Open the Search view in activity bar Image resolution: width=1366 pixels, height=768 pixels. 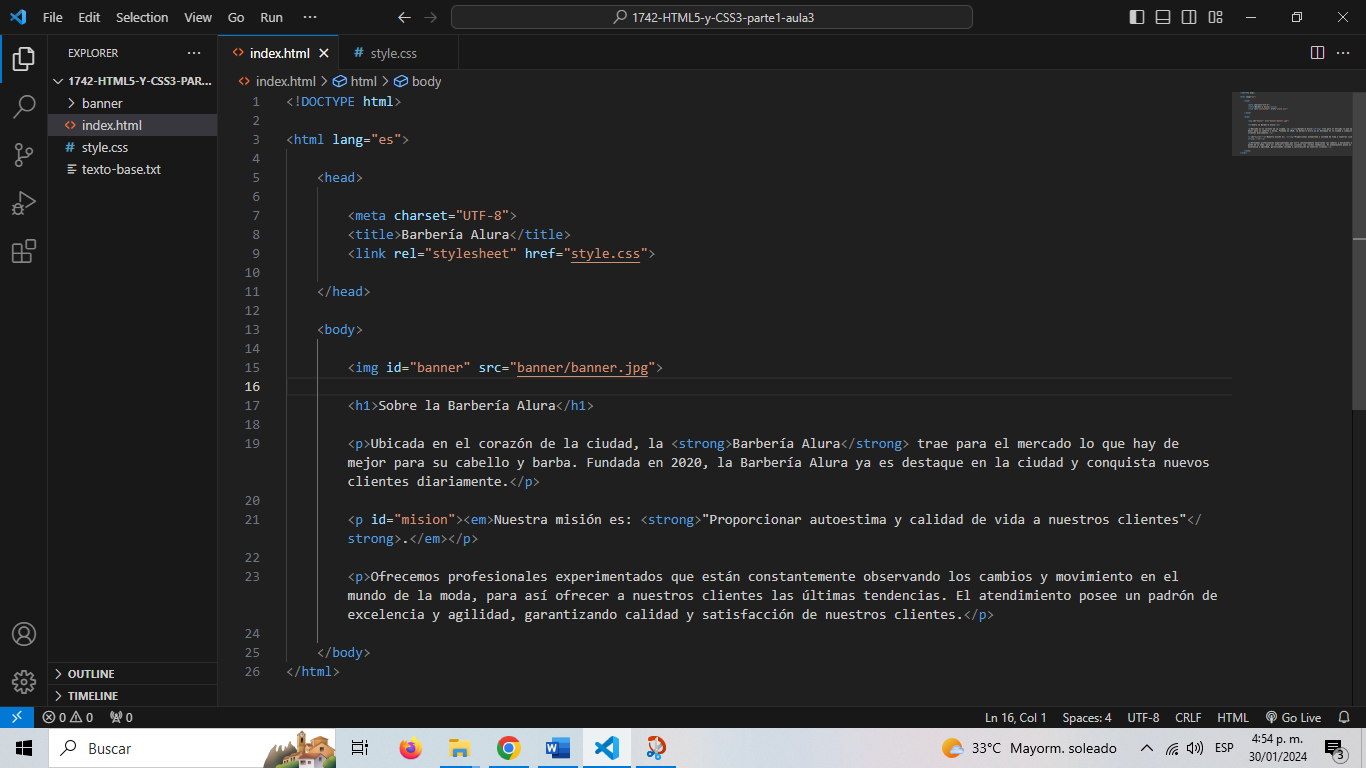click(x=24, y=107)
